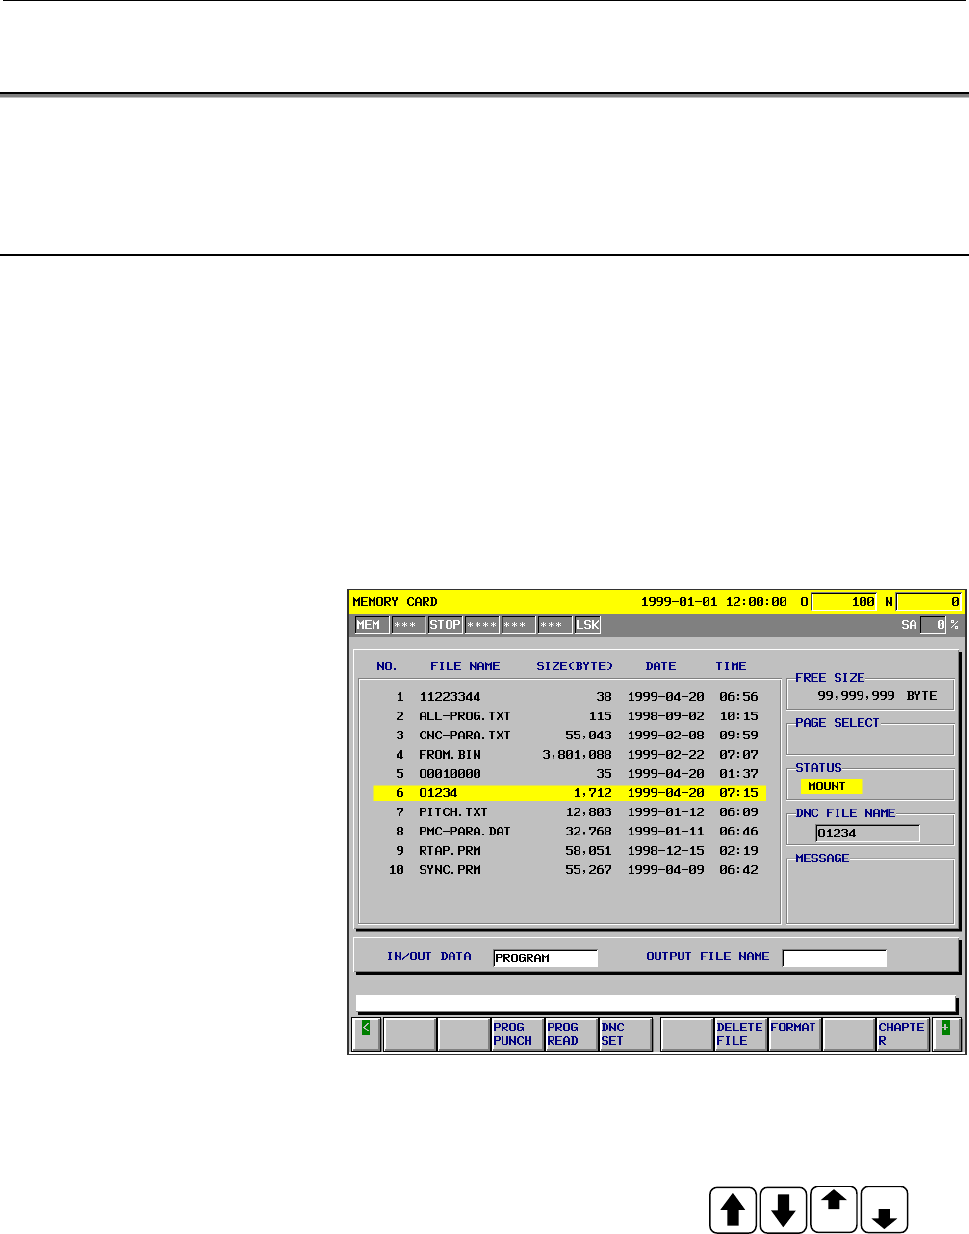Select the ALL-PROG.TXT file row

[569, 716]
